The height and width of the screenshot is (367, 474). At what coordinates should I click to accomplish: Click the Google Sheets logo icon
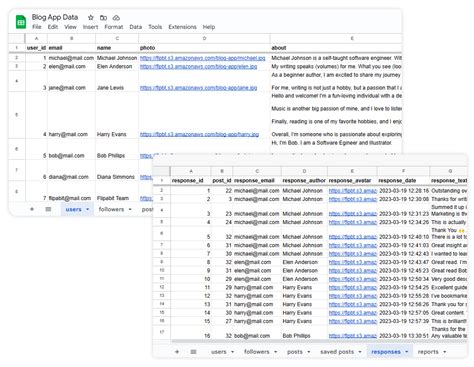(21, 22)
